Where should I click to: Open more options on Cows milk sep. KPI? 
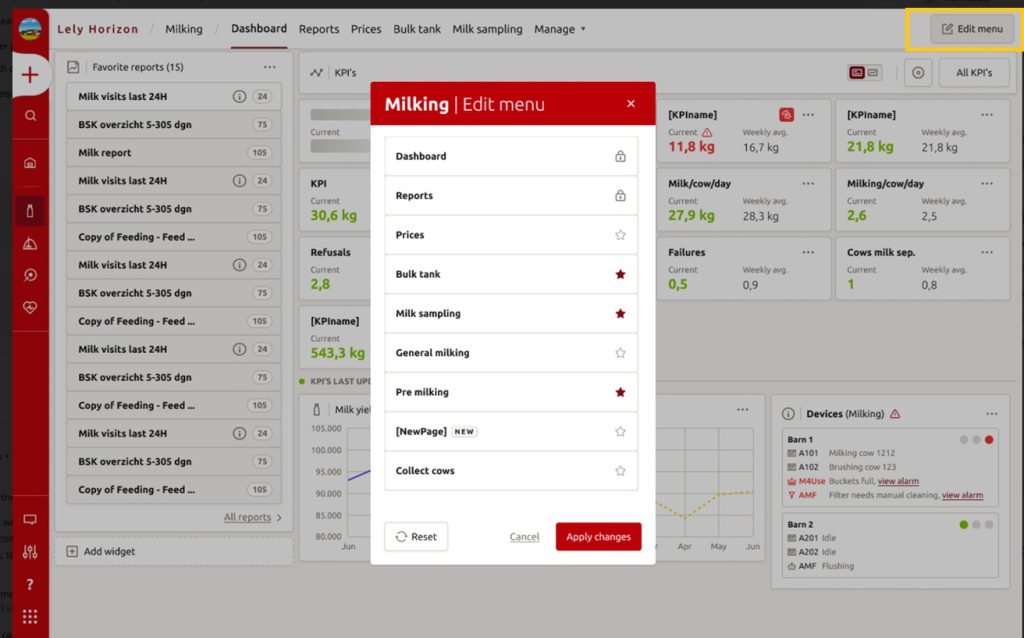(987, 252)
